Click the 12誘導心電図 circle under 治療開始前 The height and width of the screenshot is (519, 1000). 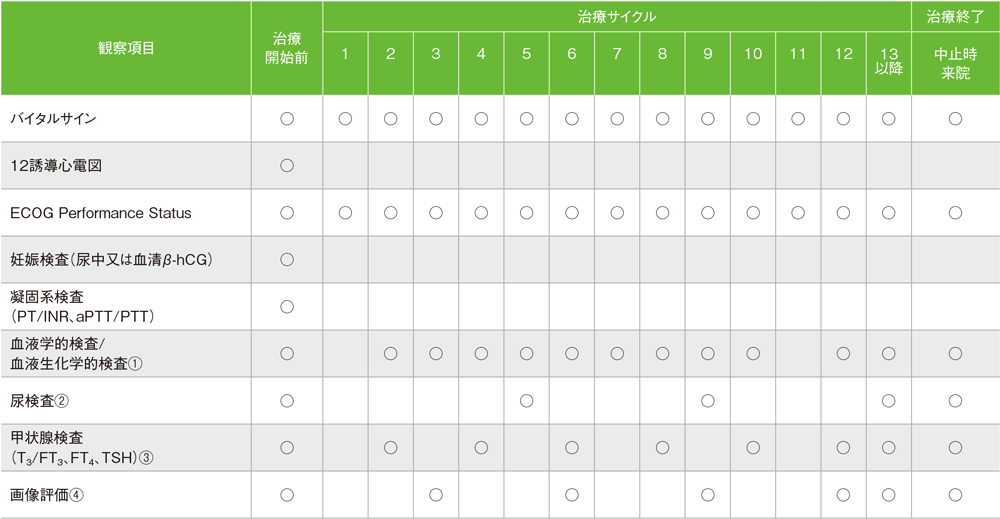coord(287,166)
